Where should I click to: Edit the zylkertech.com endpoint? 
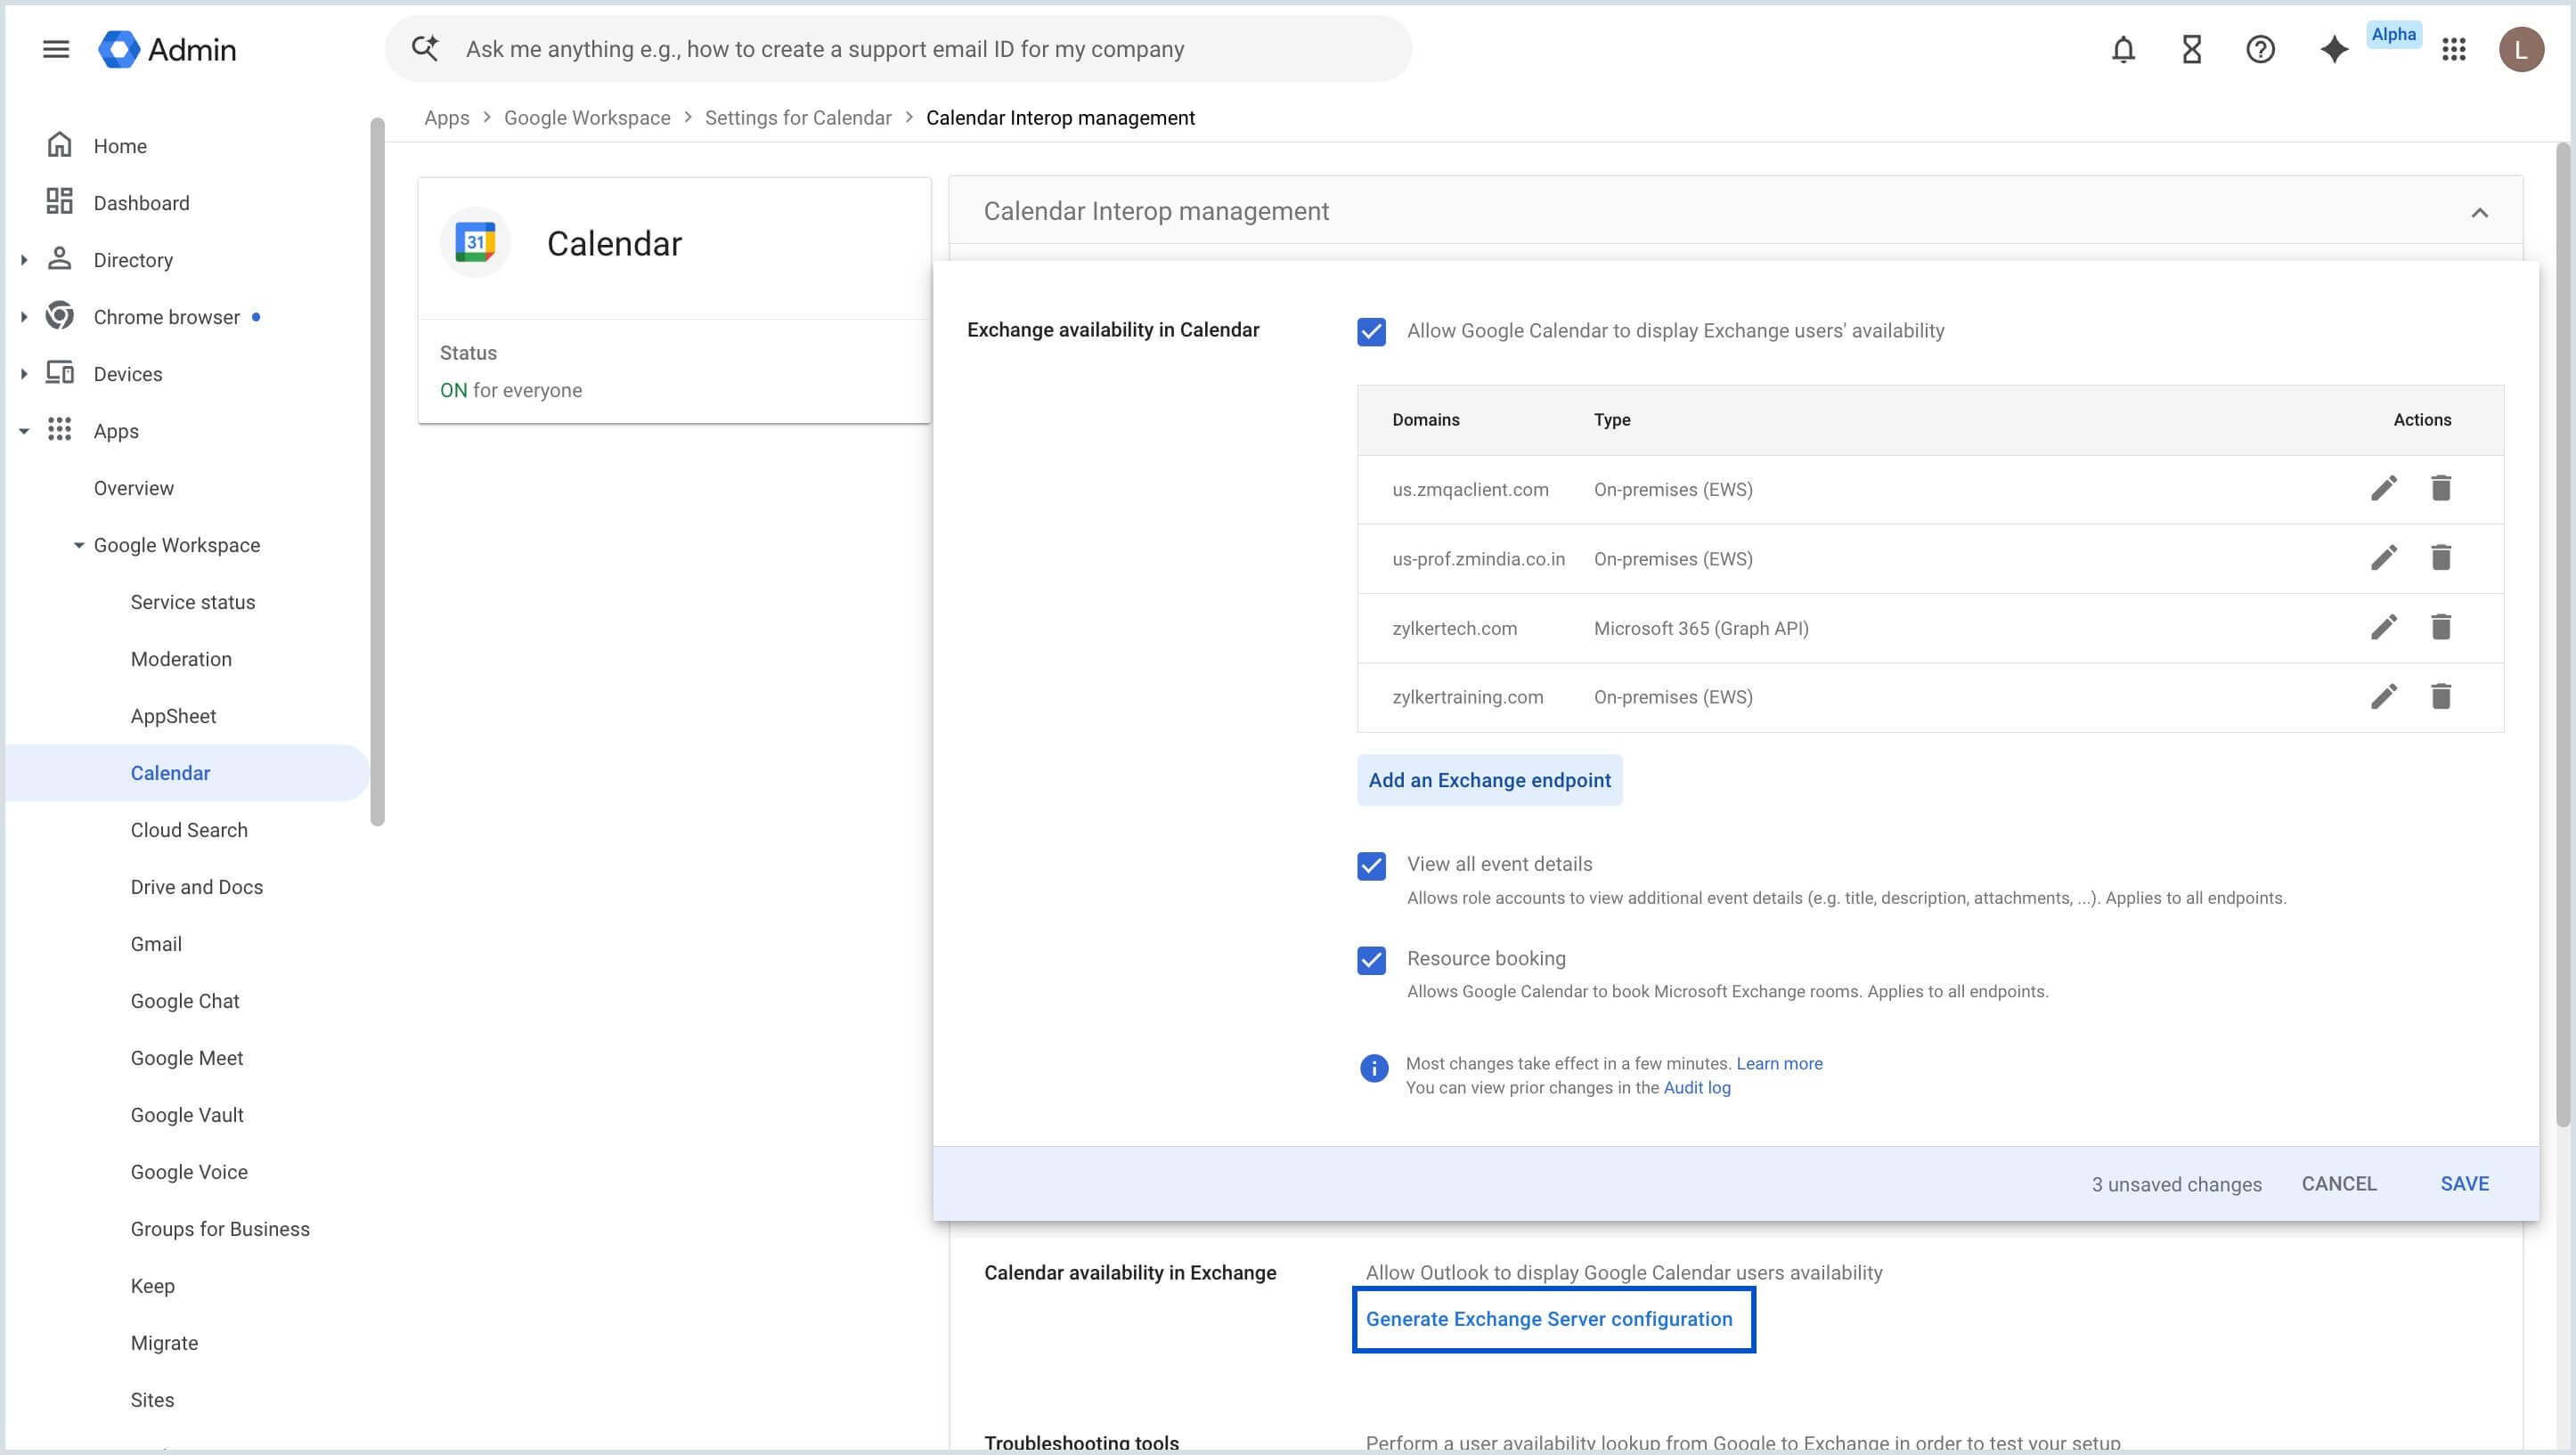coord(2384,627)
